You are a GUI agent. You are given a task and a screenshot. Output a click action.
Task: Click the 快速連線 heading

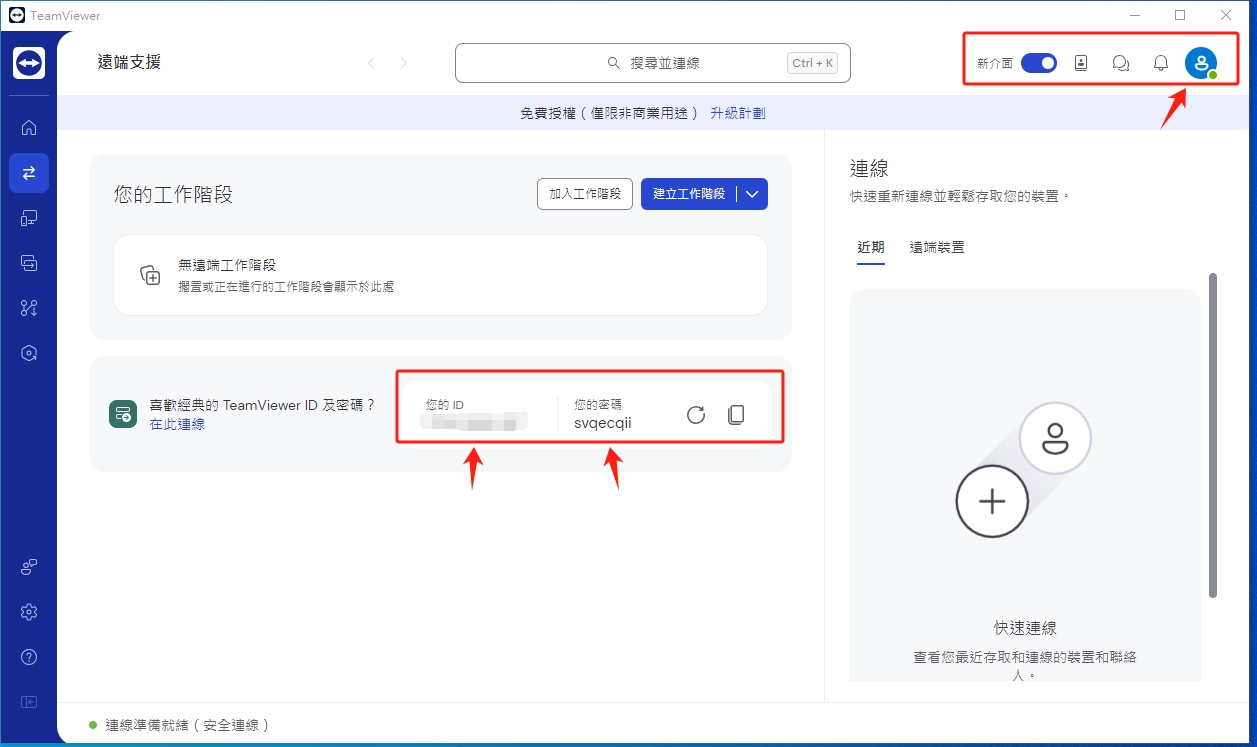(1025, 628)
